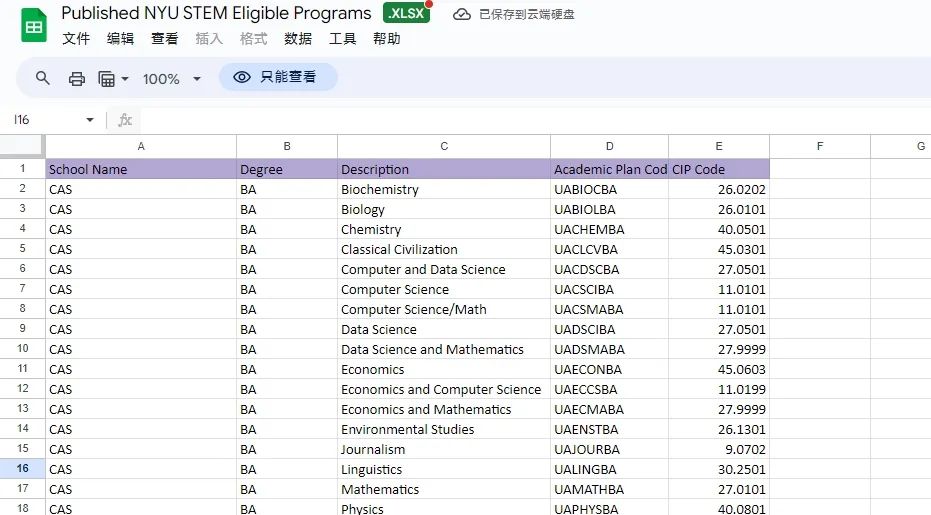The height and width of the screenshot is (515, 931).
Task: Click the CIP code 30.2501 cell
Action: coord(719,469)
